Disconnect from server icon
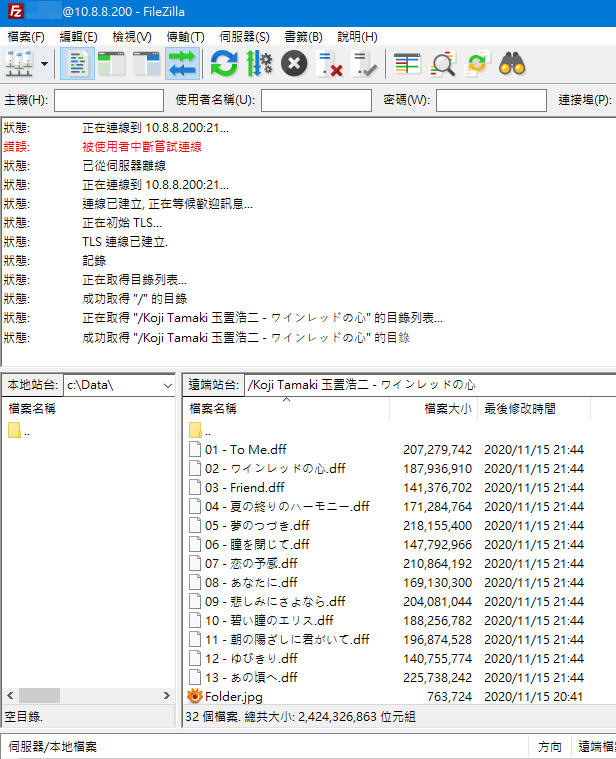This screenshot has height=759, width=616. [x=330, y=64]
